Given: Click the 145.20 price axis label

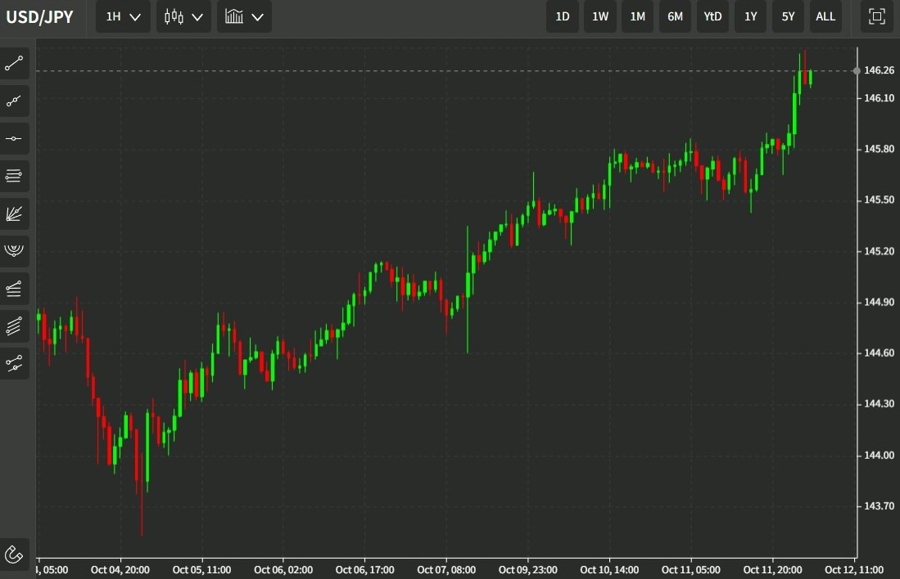Looking at the screenshot, I should (879, 251).
